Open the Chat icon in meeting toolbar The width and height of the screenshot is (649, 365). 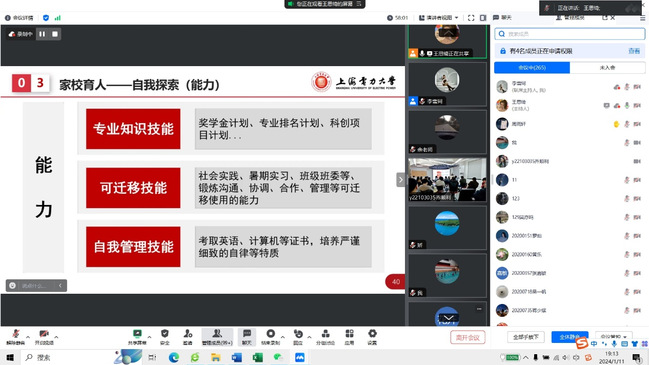click(247, 336)
